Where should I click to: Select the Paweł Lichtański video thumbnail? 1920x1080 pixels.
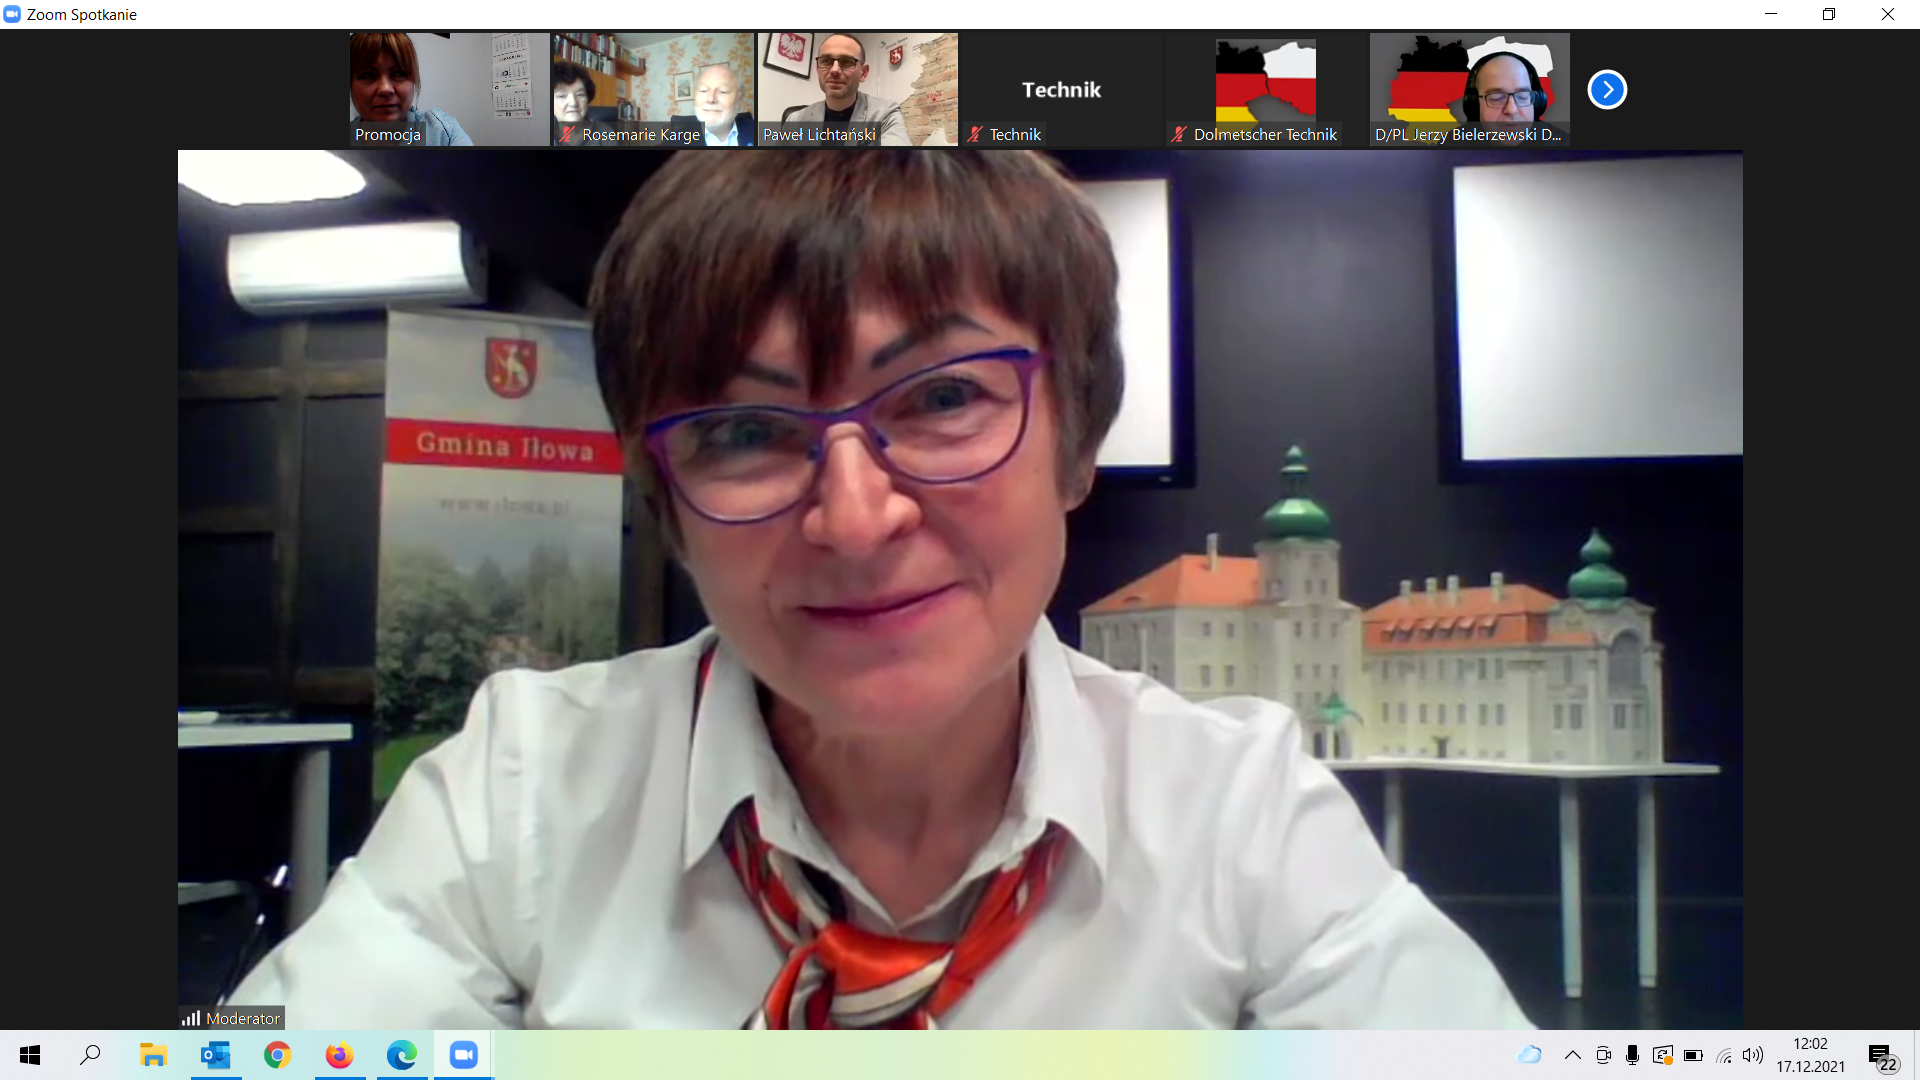click(857, 90)
